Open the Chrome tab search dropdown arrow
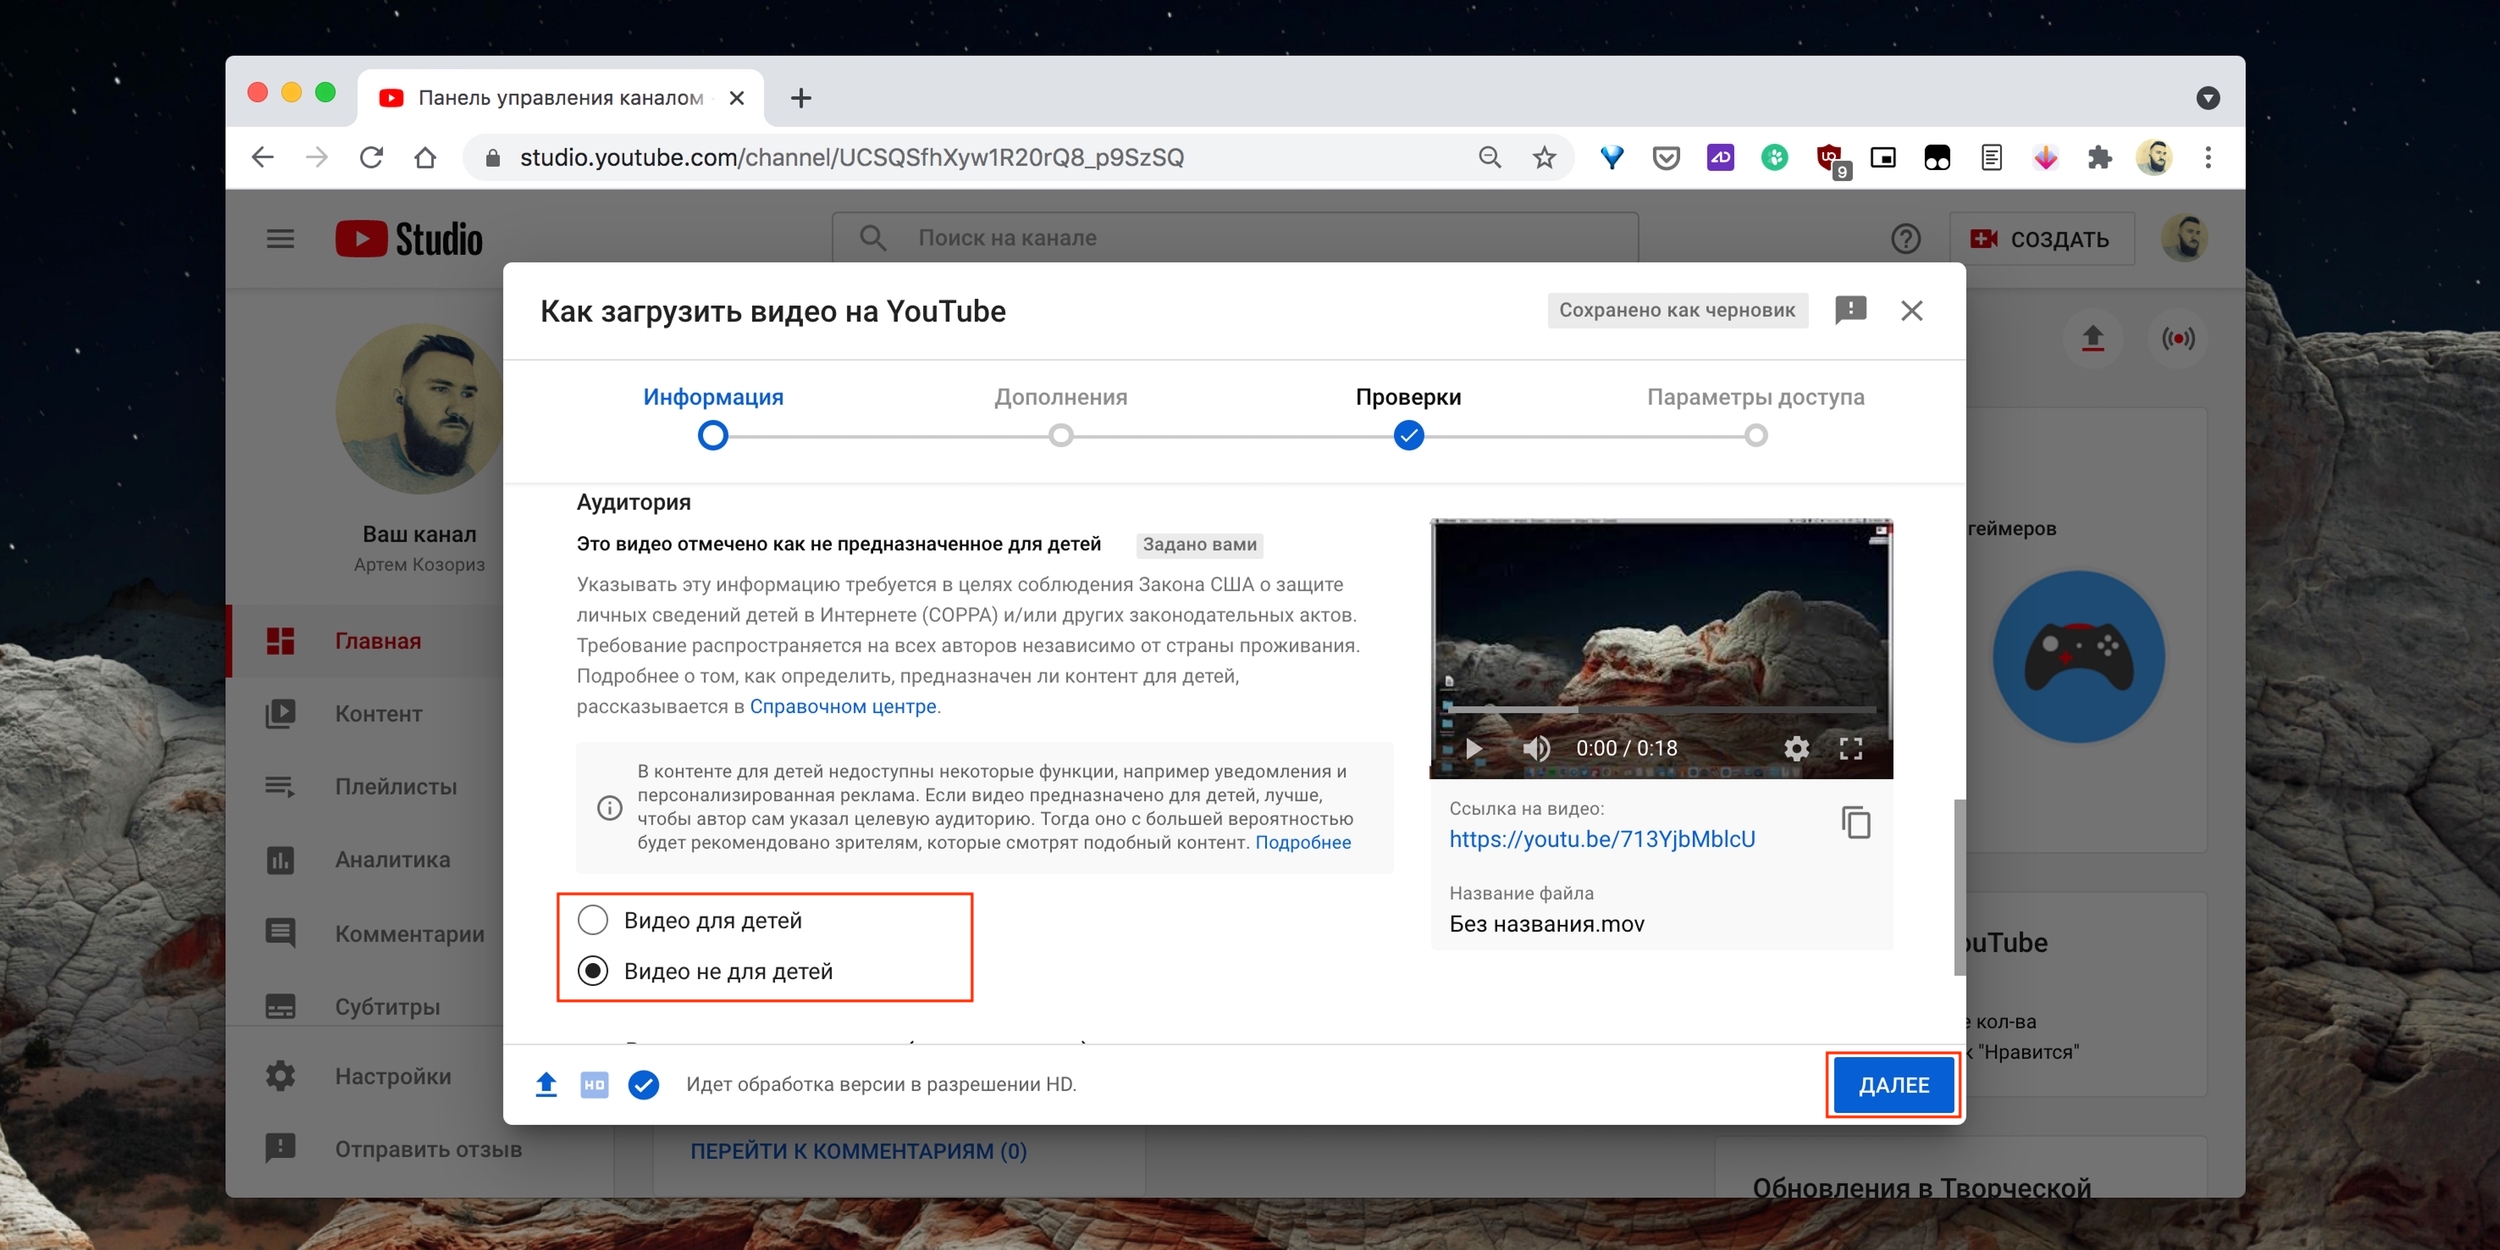 point(2208,98)
